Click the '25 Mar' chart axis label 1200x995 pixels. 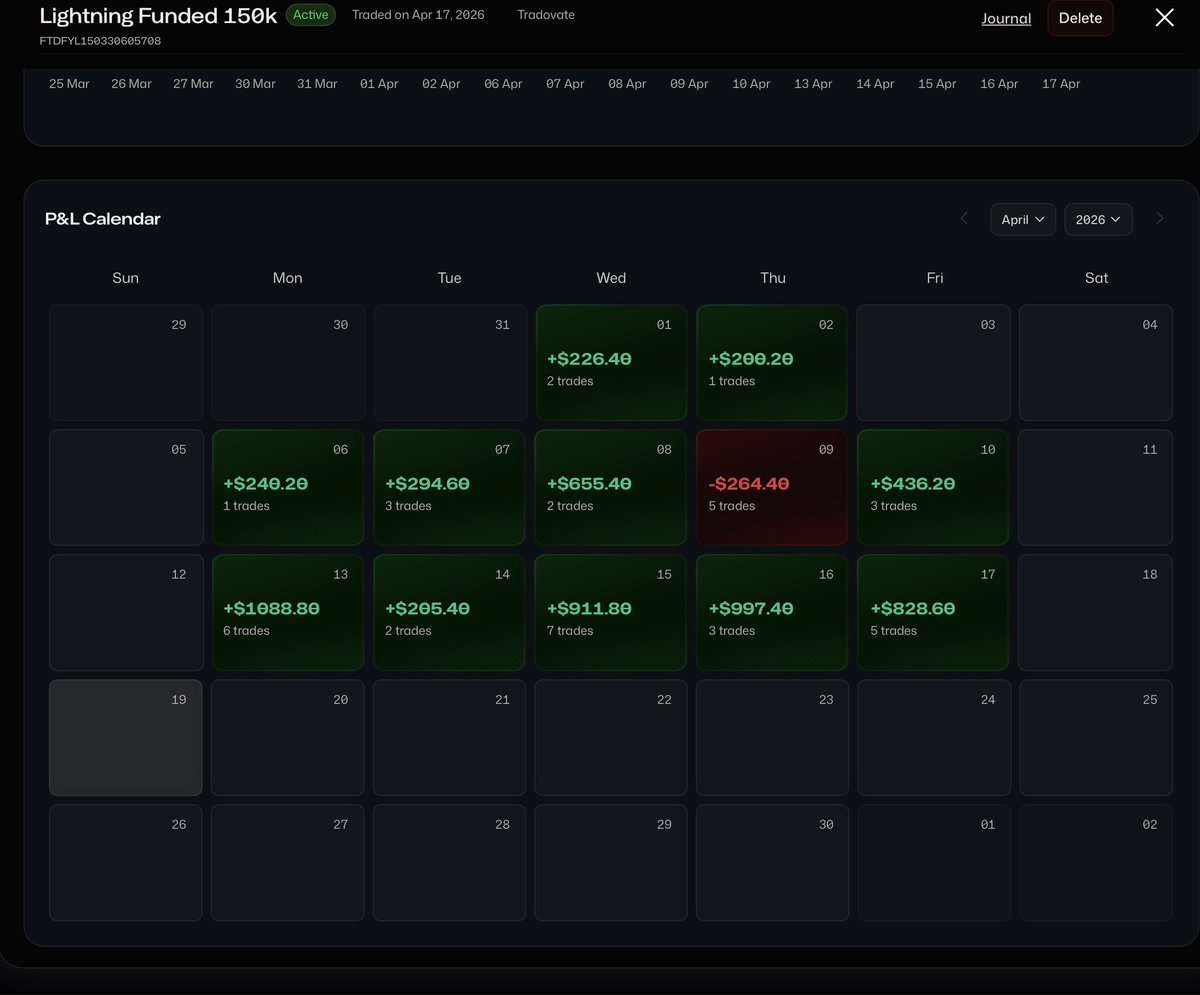[x=69, y=84]
